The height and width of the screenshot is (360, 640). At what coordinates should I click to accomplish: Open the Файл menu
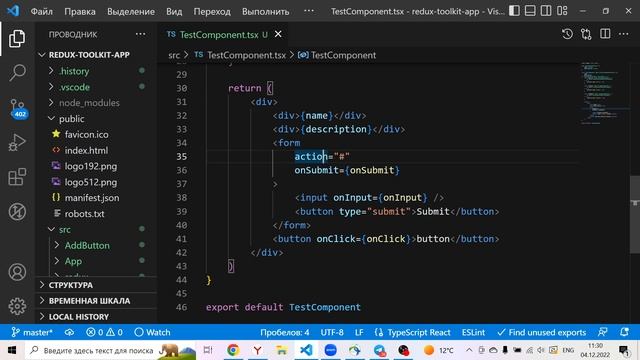[x=42, y=11]
